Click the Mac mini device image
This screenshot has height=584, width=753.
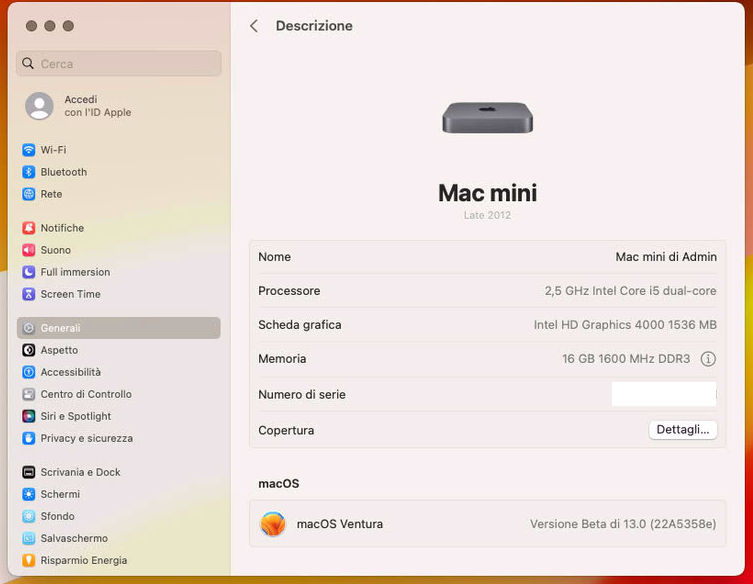[x=487, y=118]
